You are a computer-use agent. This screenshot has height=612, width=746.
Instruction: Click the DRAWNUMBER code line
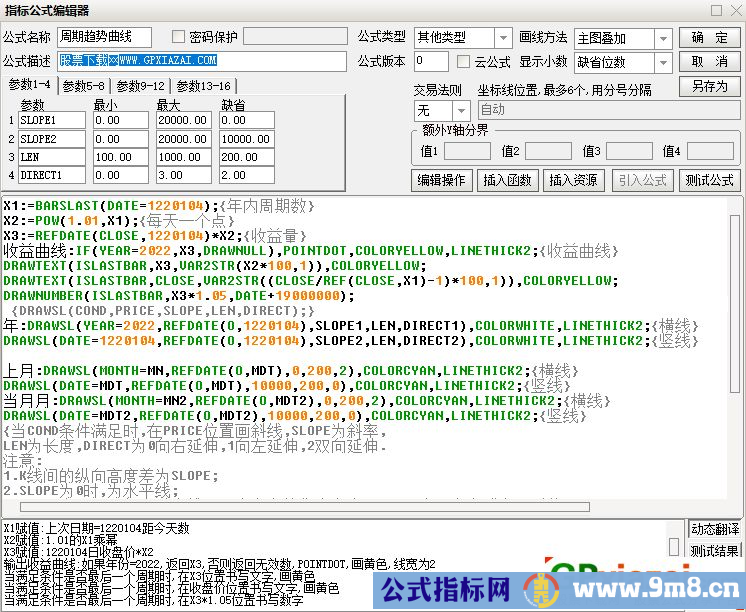(x=179, y=296)
